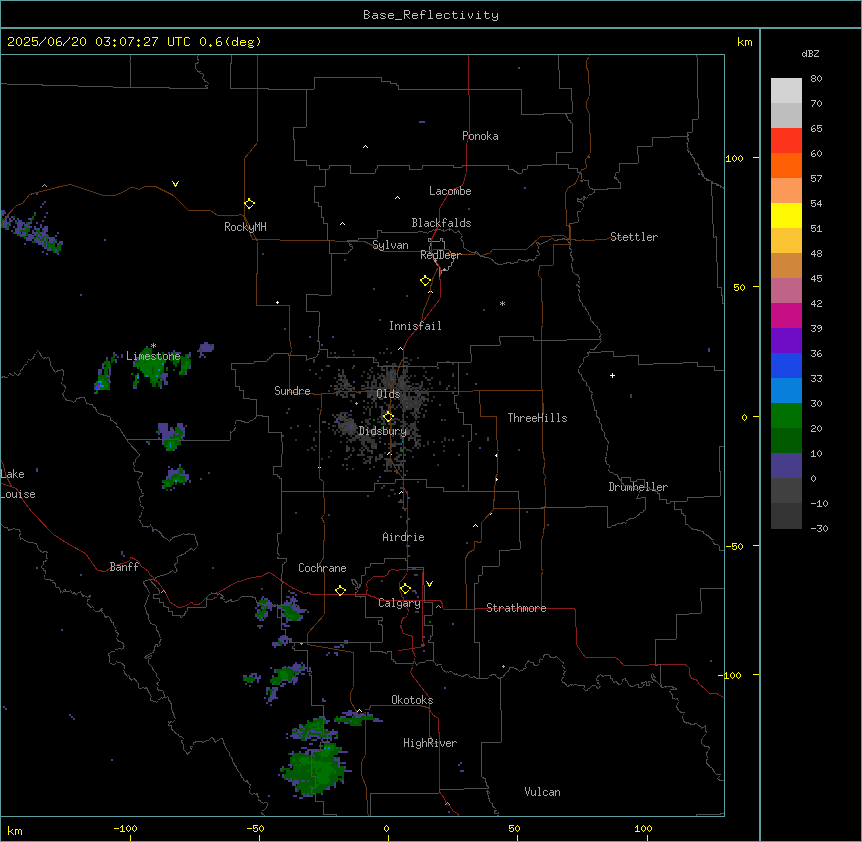Screen dimensions: 862x842
Task: Select the Limestone label
Action: point(153,356)
